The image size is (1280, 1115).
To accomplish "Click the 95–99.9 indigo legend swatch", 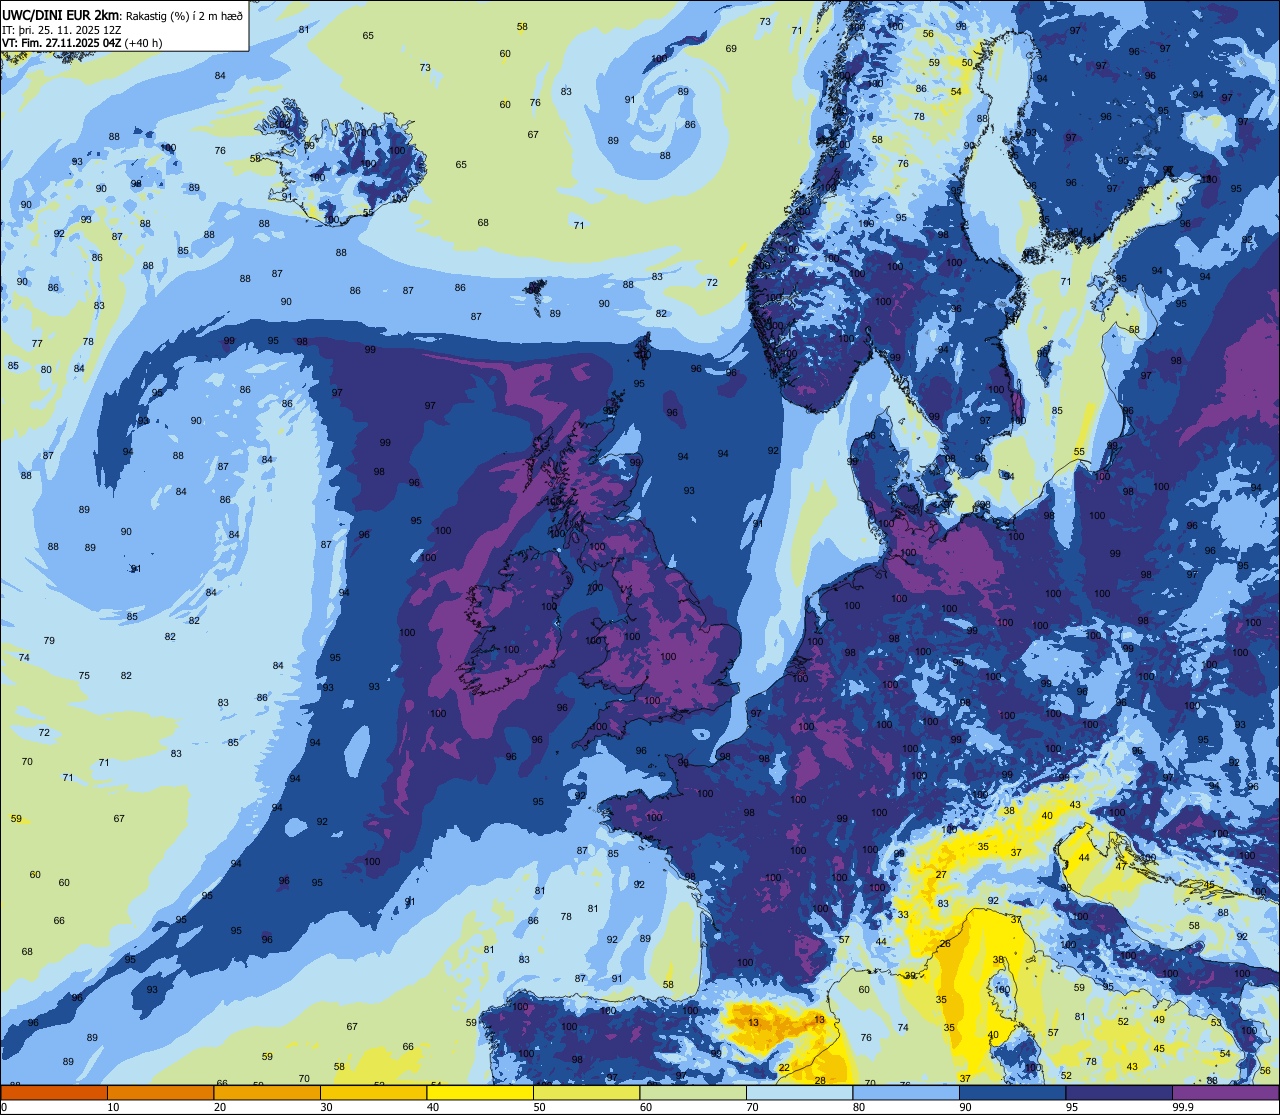I will 1119,1092.
